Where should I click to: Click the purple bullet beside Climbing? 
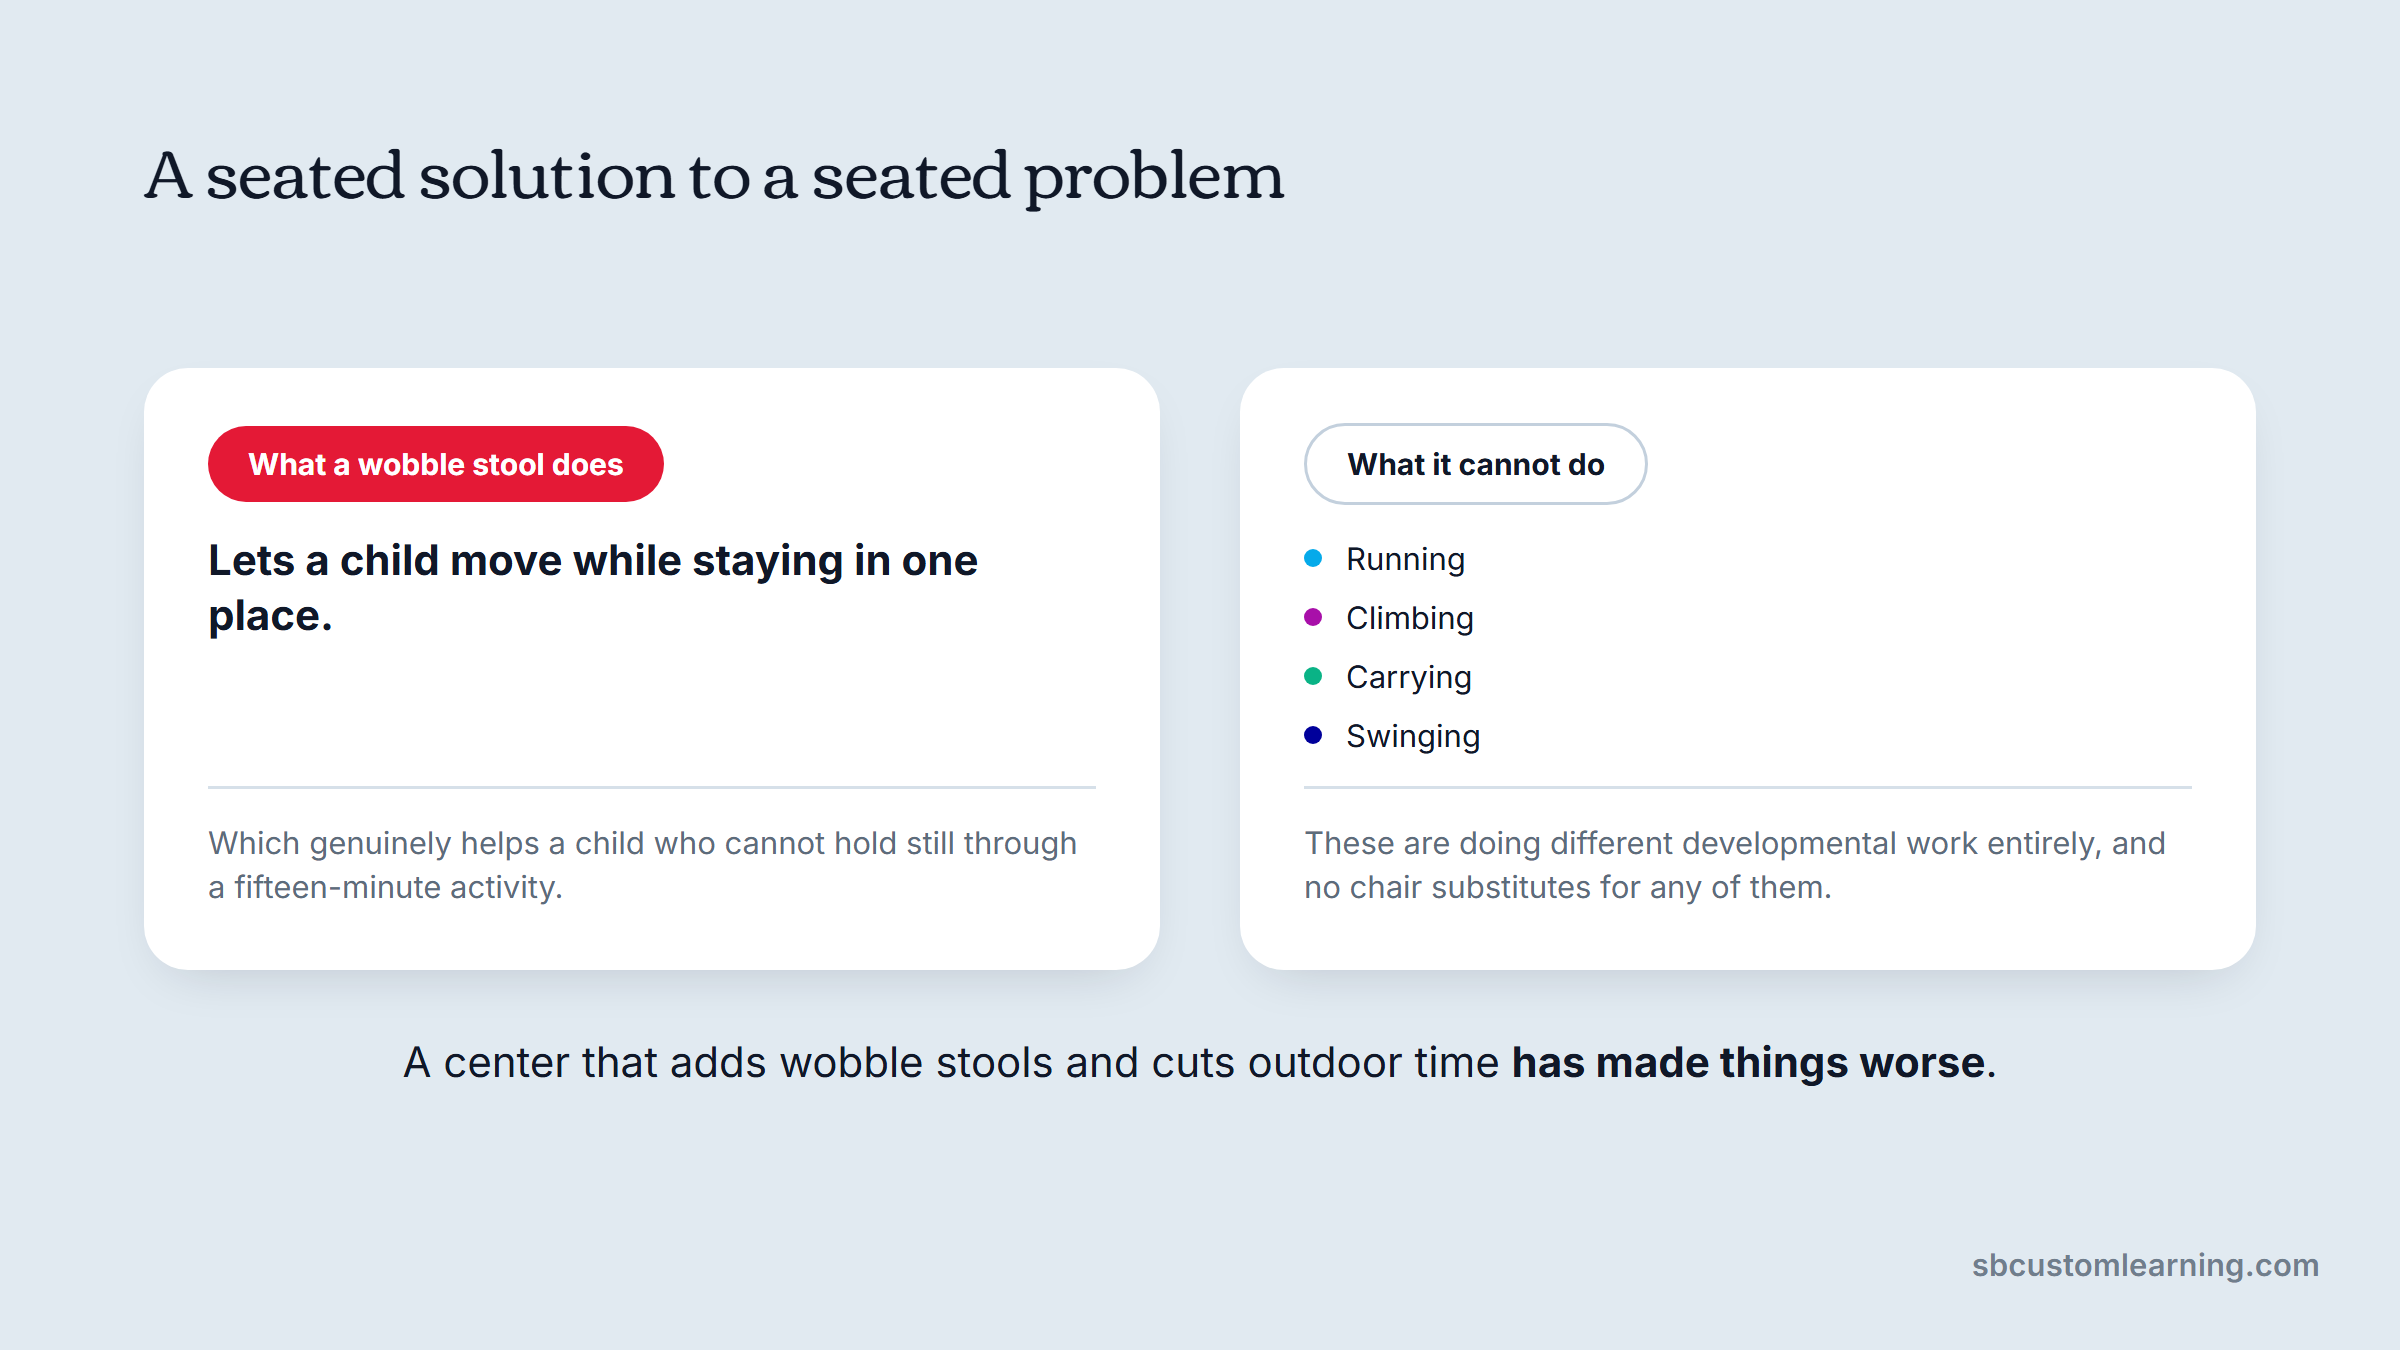pyautogui.click(x=1313, y=617)
